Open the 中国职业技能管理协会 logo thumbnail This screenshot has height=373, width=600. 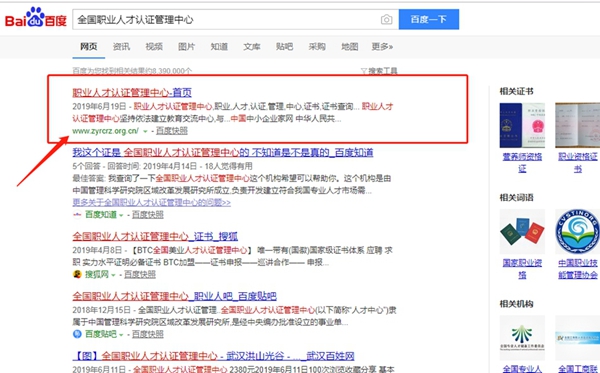[x=577, y=231]
